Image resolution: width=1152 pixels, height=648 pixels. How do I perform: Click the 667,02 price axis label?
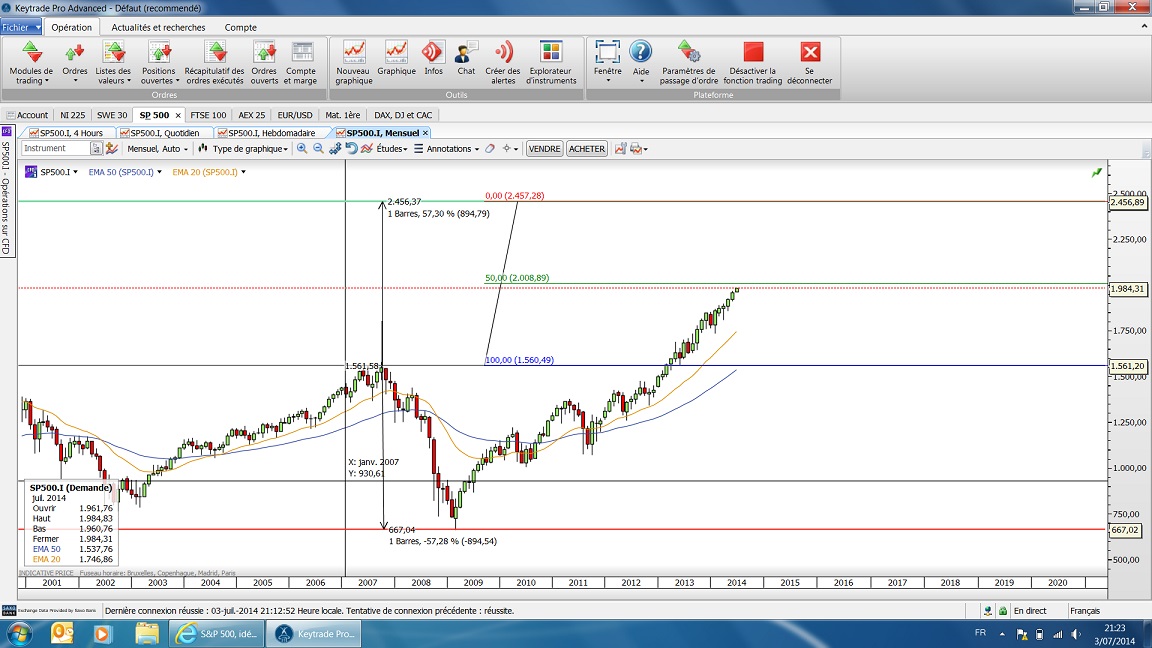click(1125, 530)
